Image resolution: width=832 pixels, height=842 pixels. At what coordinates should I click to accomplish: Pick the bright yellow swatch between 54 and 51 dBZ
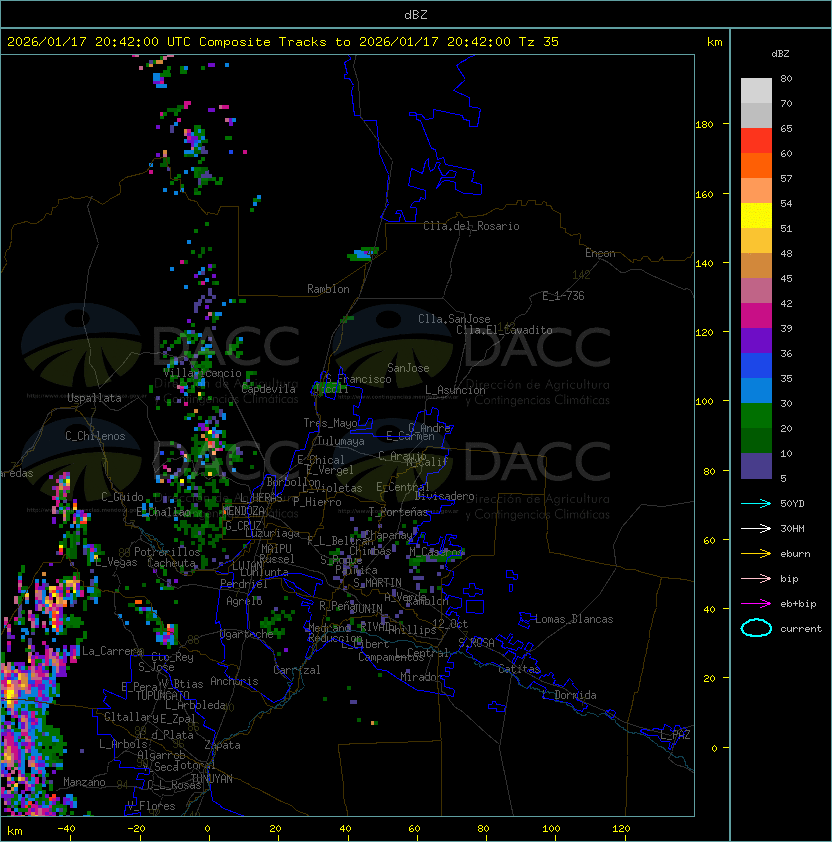point(756,216)
